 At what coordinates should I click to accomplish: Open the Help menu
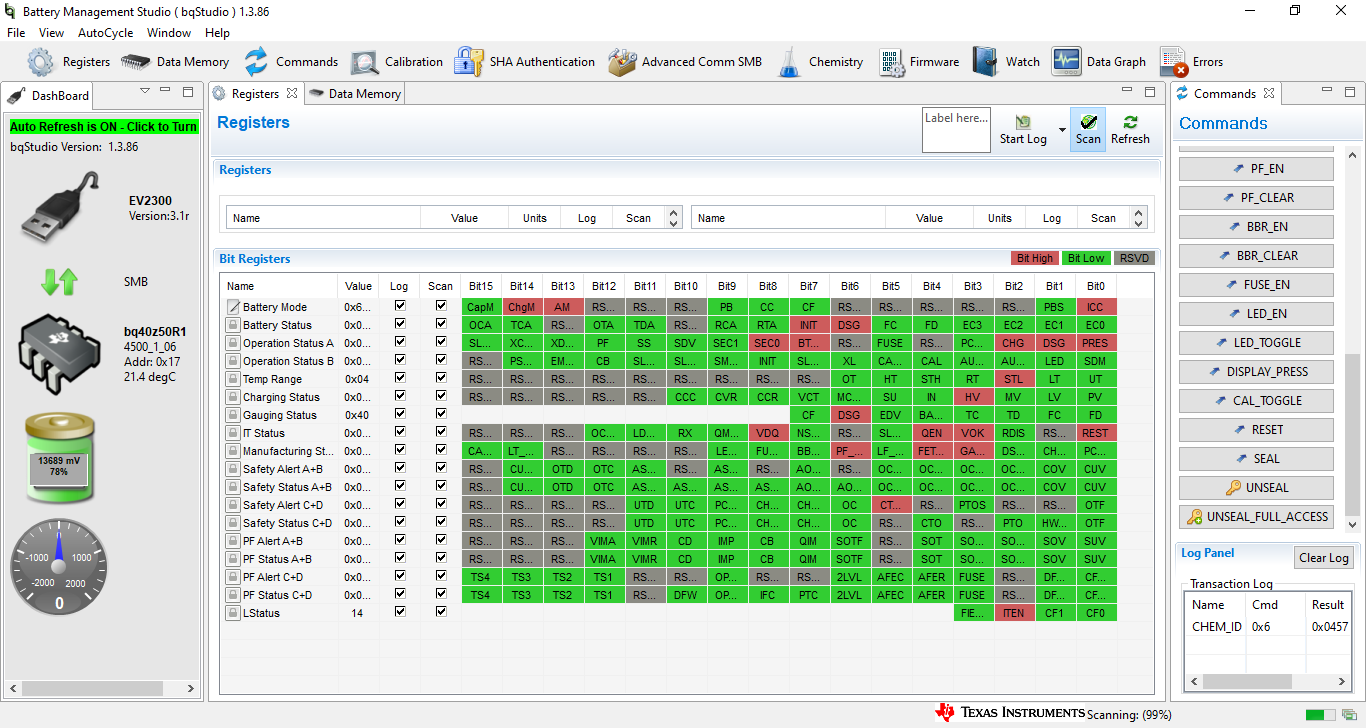pyautogui.click(x=217, y=33)
